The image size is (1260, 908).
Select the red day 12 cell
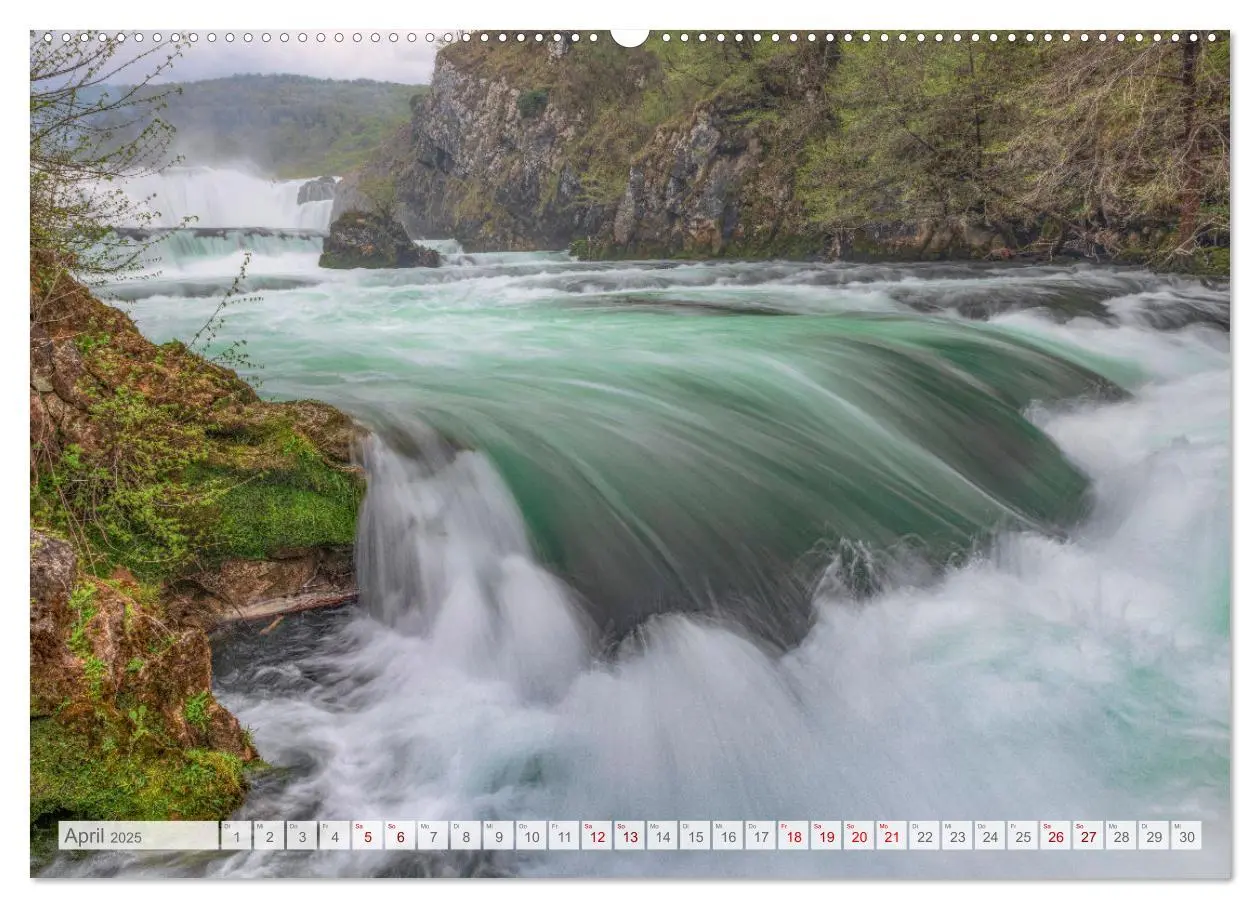(597, 836)
